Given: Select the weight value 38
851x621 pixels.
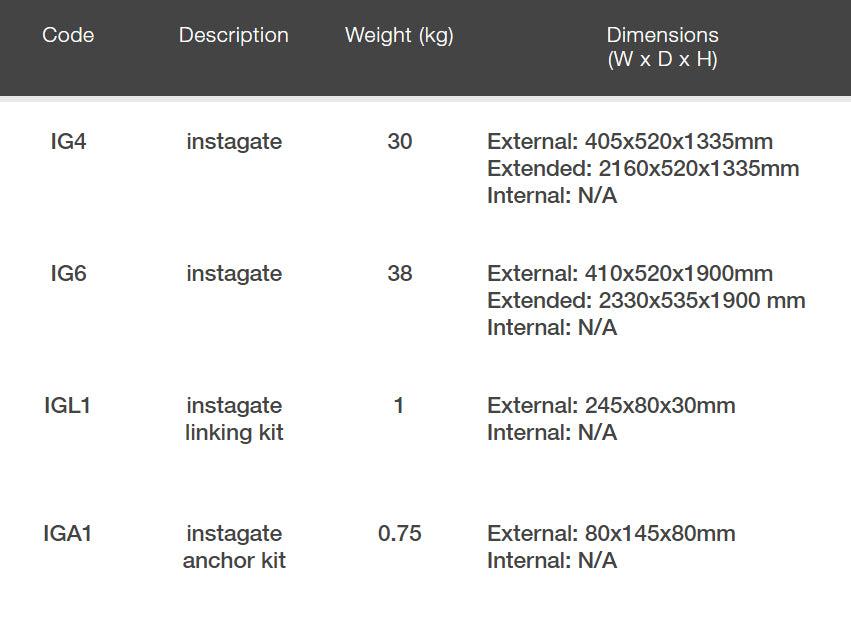Looking at the screenshot, I should (399, 274).
